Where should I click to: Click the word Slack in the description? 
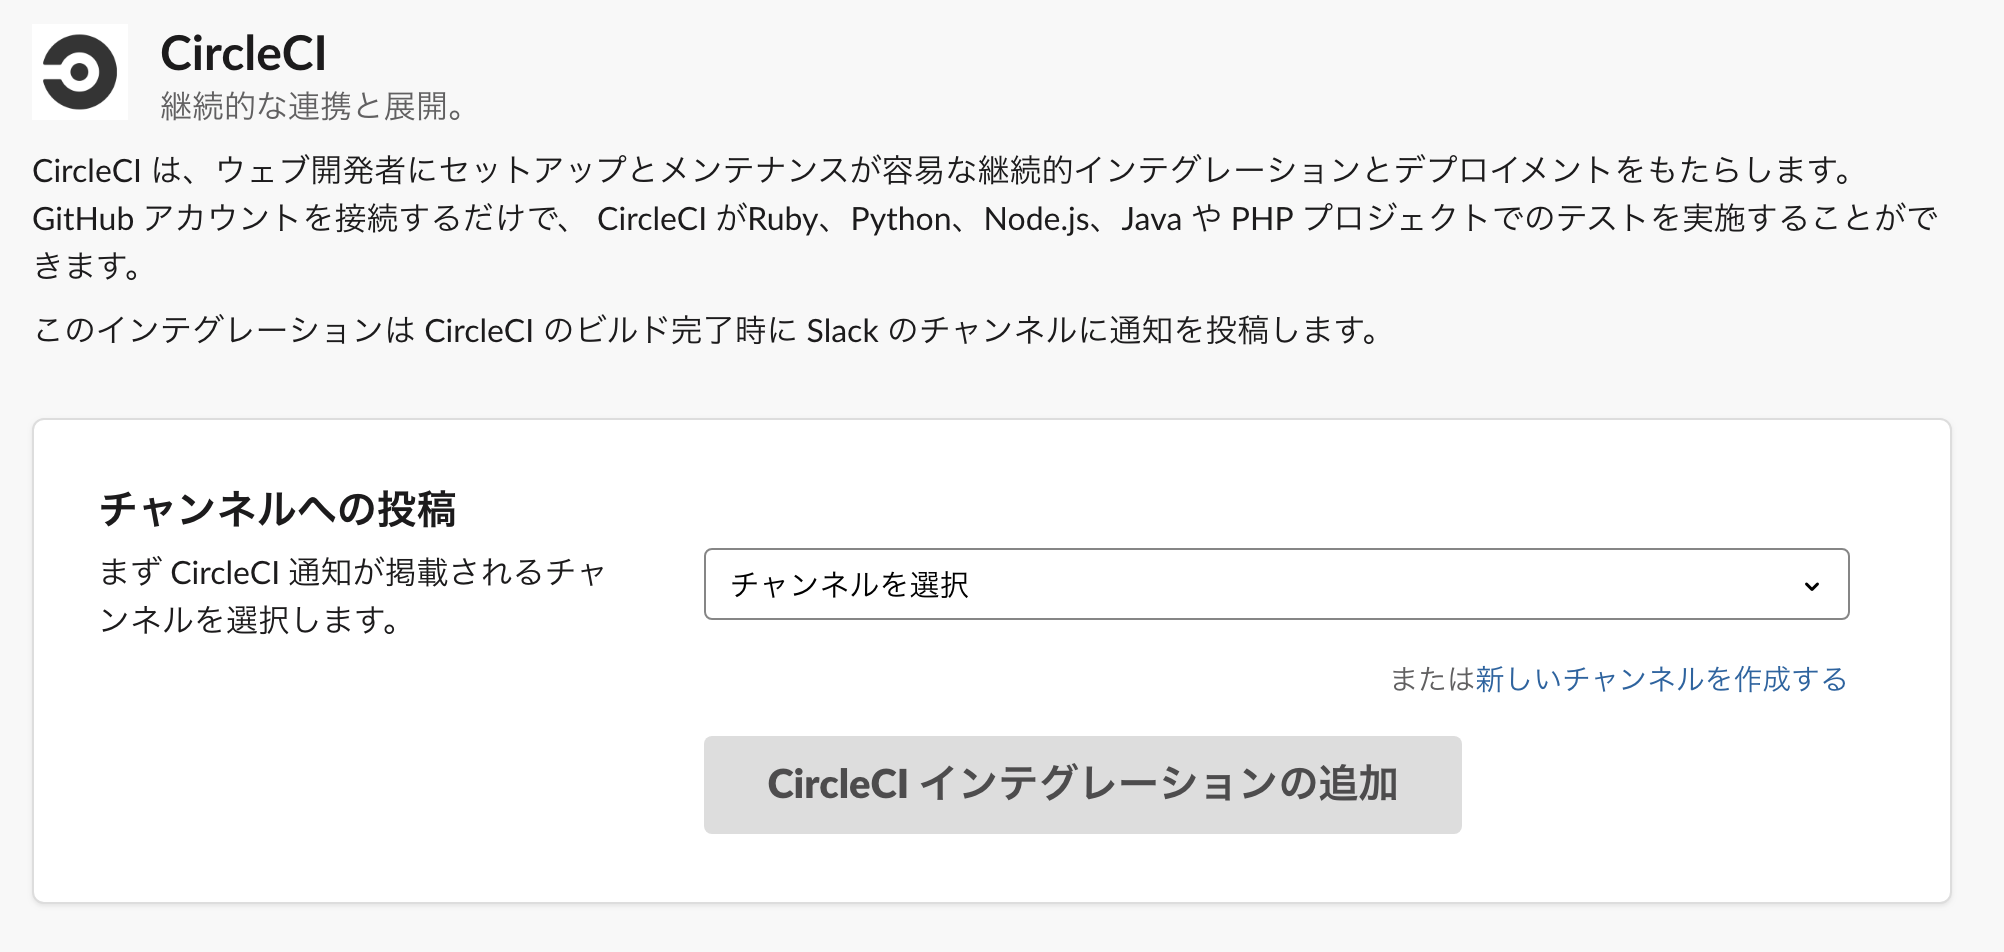coord(842,331)
